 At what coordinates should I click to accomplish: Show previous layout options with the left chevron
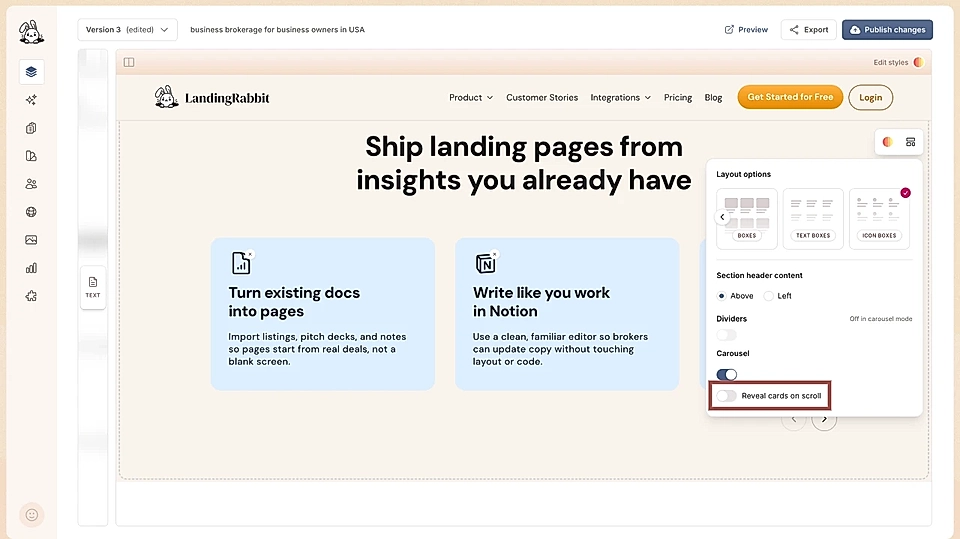click(x=722, y=217)
